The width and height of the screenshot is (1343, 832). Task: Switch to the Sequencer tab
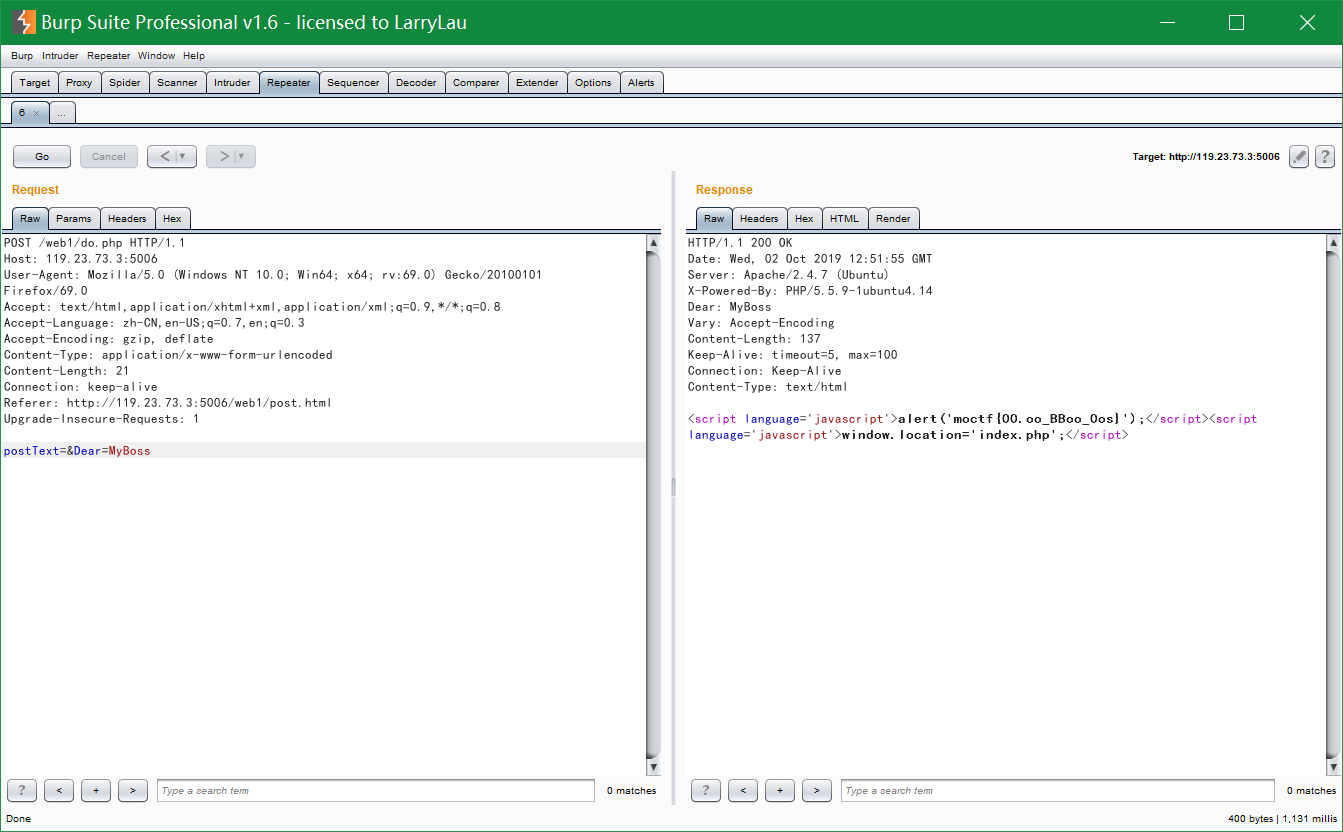click(353, 83)
